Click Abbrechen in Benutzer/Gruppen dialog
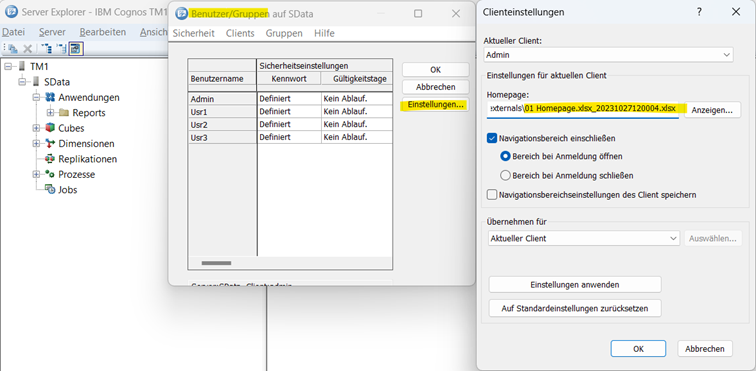This screenshot has height=371, width=756. coord(435,87)
